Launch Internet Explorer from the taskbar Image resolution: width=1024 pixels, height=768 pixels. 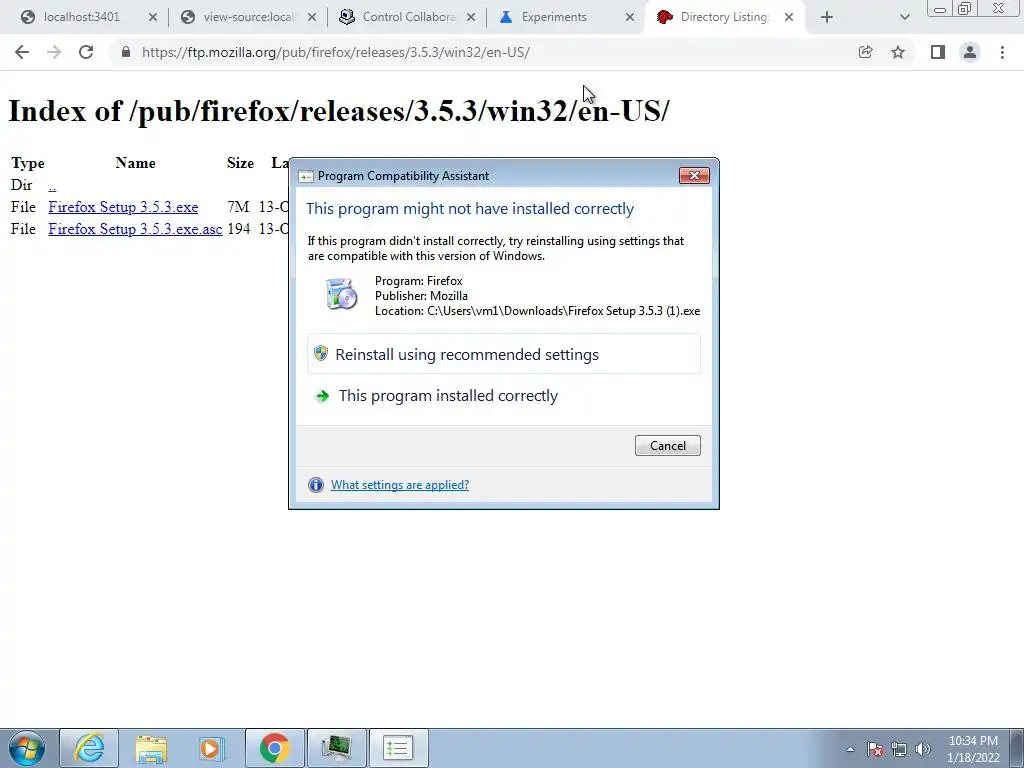pos(89,748)
